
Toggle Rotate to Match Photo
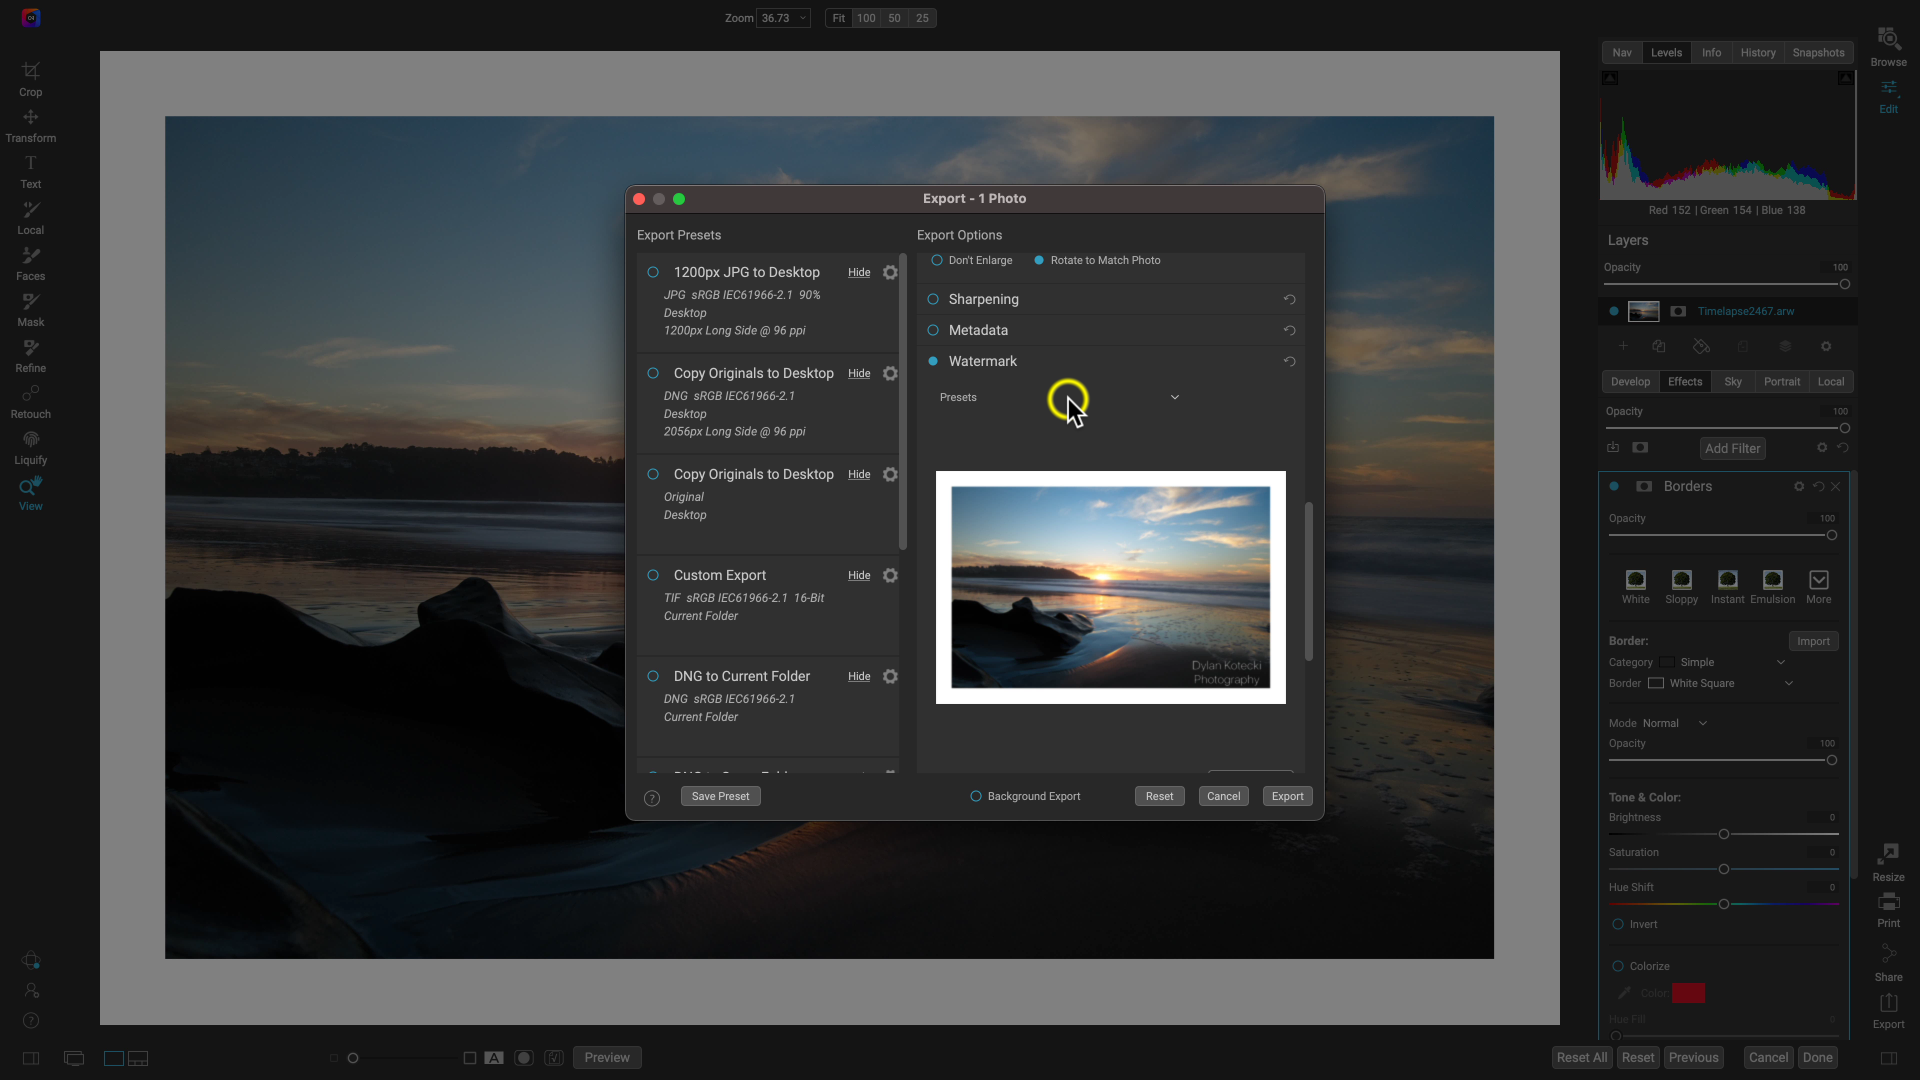(x=1039, y=260)
